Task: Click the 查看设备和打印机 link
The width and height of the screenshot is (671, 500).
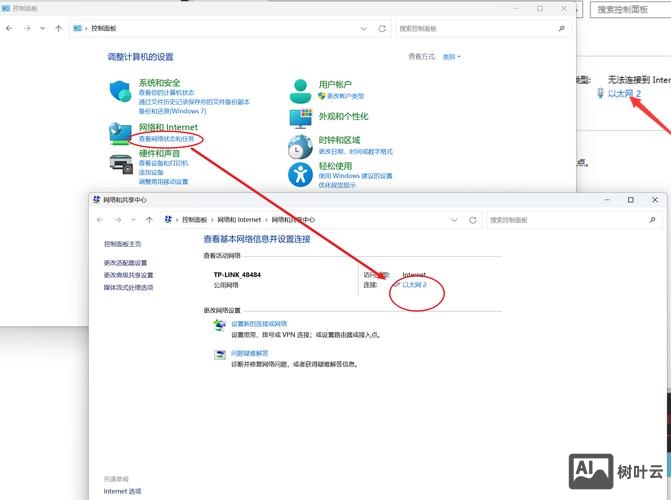Action: pyautogui.click(x=163, y=163)
